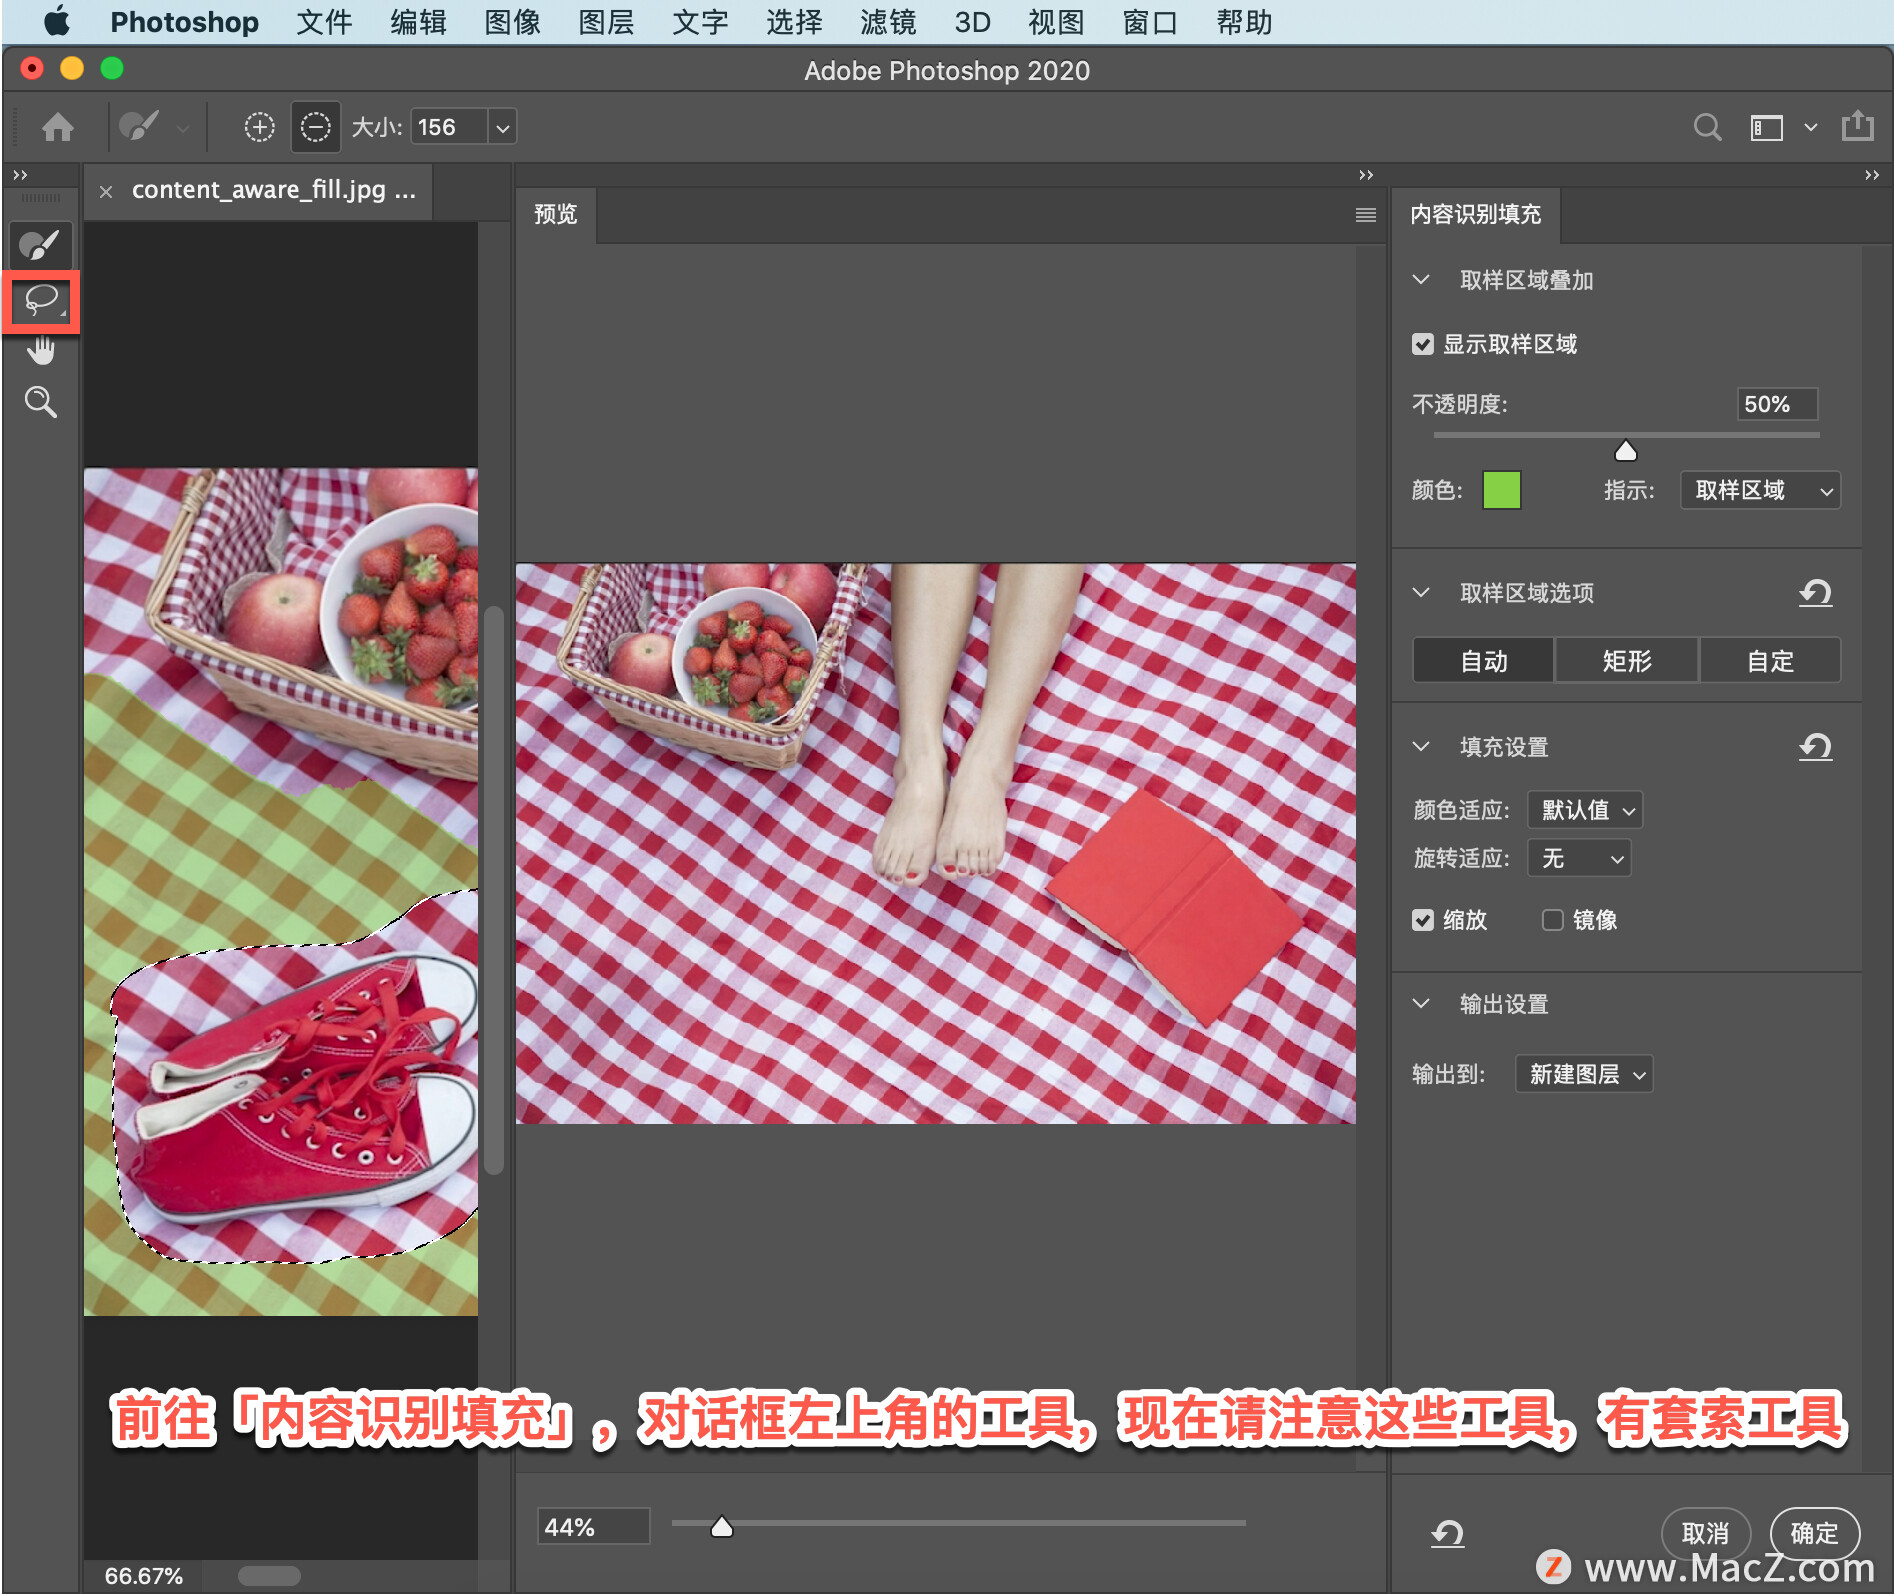Open the search magnifier in the top right
1894x1594 pixels.
[x=1707, y=127]
